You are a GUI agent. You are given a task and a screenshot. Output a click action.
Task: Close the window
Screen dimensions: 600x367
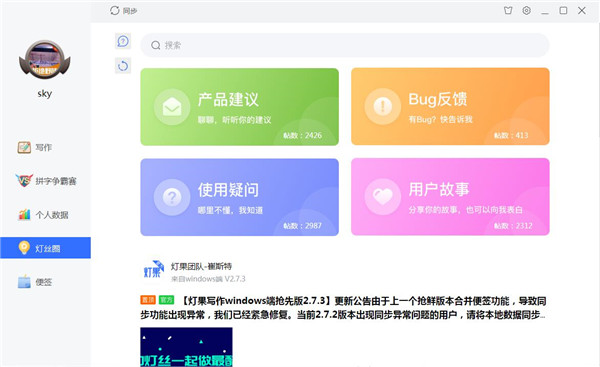click(582, 11)
